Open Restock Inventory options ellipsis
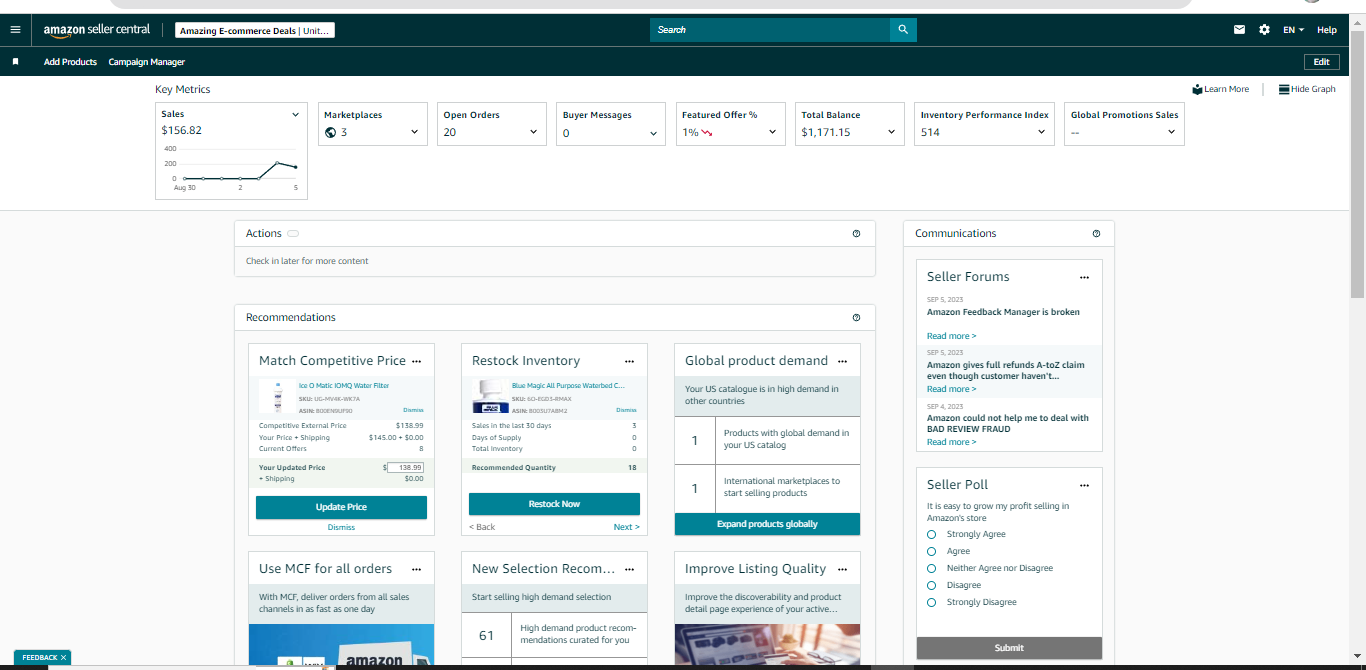 pos(629,361)
